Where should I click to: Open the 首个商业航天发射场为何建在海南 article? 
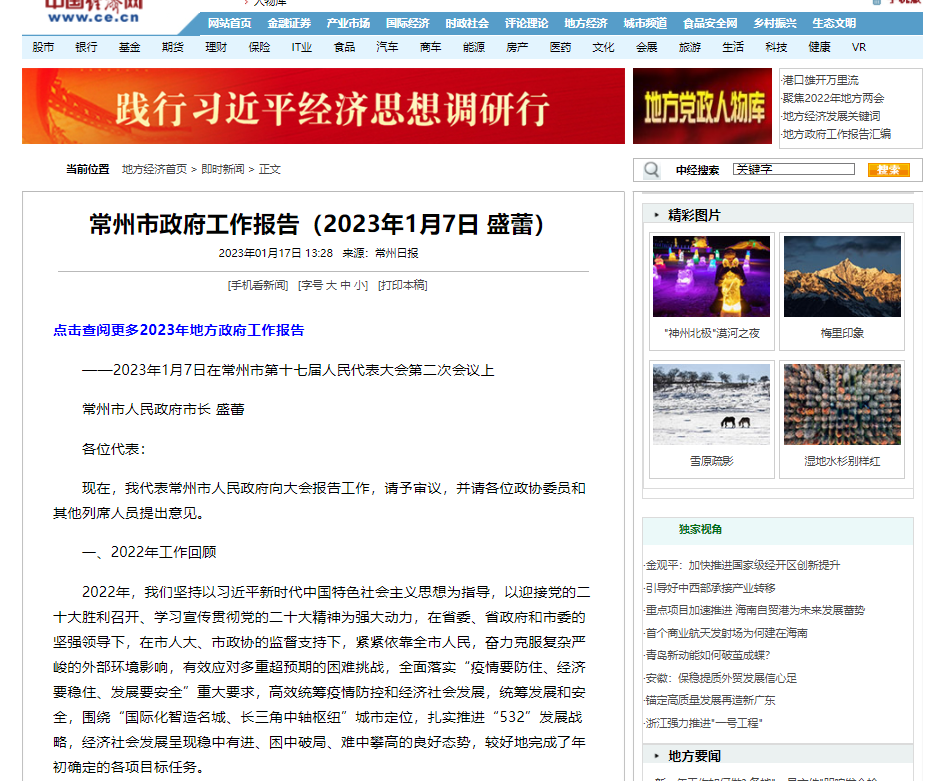coord(726,633)
